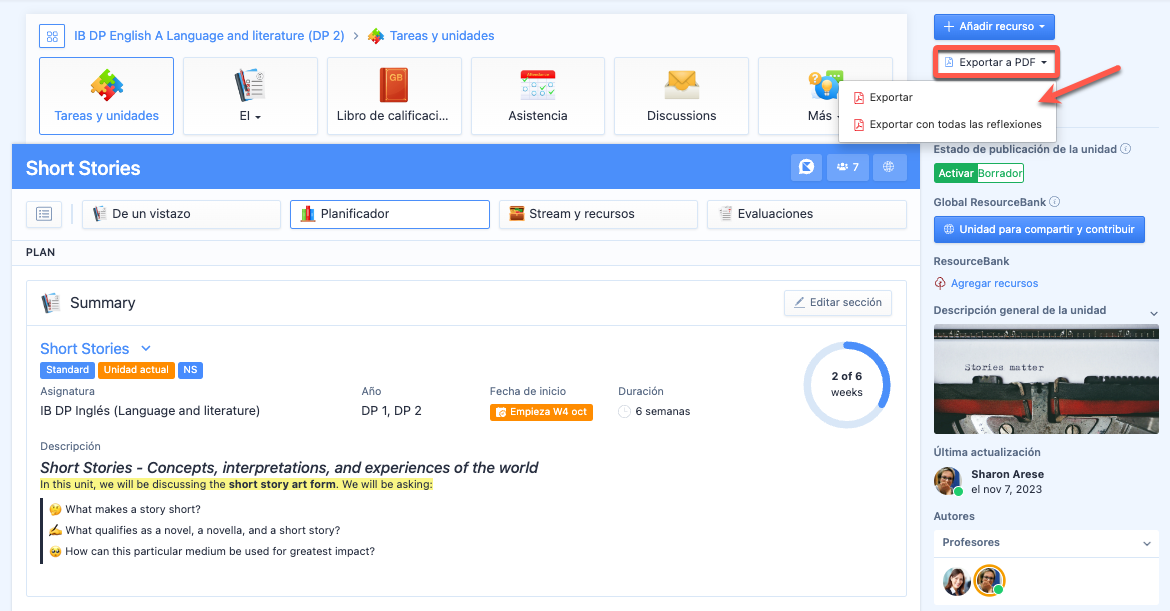Open the chat icon in Short Stories header

coord(806,167)
